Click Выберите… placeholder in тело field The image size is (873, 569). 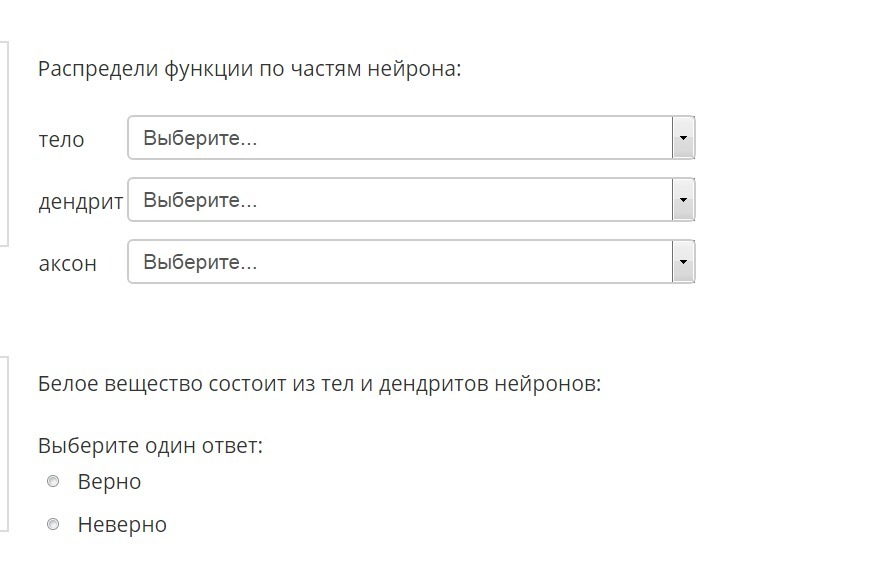(200, 138)
